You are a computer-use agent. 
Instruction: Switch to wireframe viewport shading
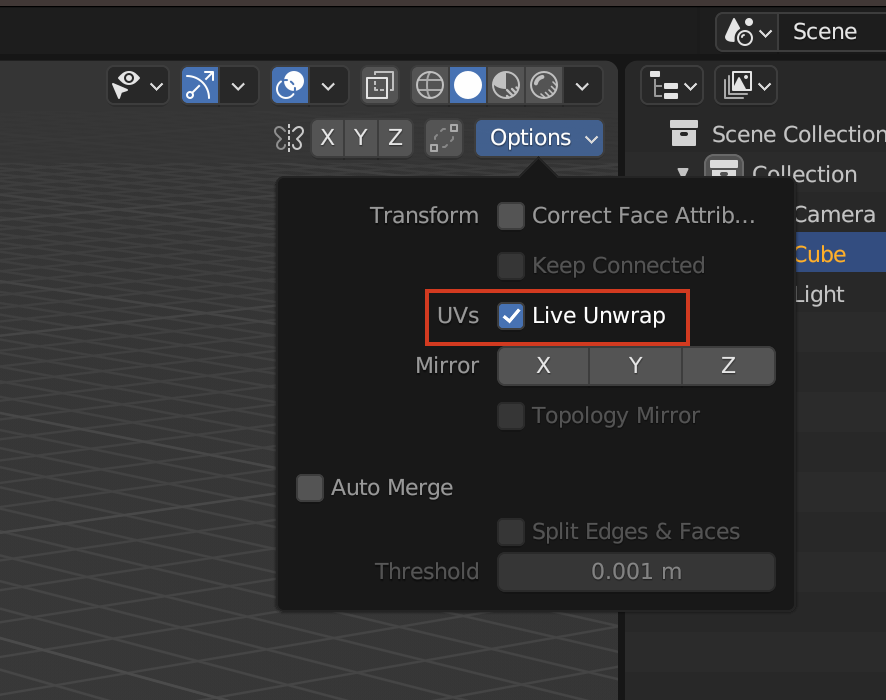(x=429, y=85)
